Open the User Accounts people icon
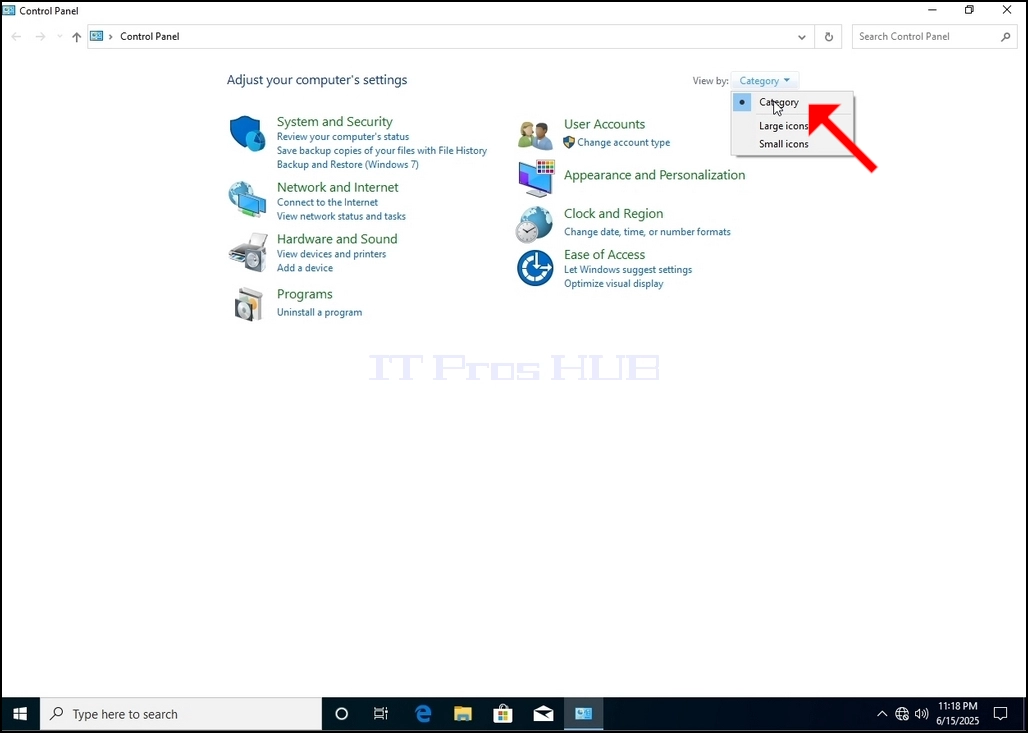The width and height of the screenshot is (1028, 733). 535,135
